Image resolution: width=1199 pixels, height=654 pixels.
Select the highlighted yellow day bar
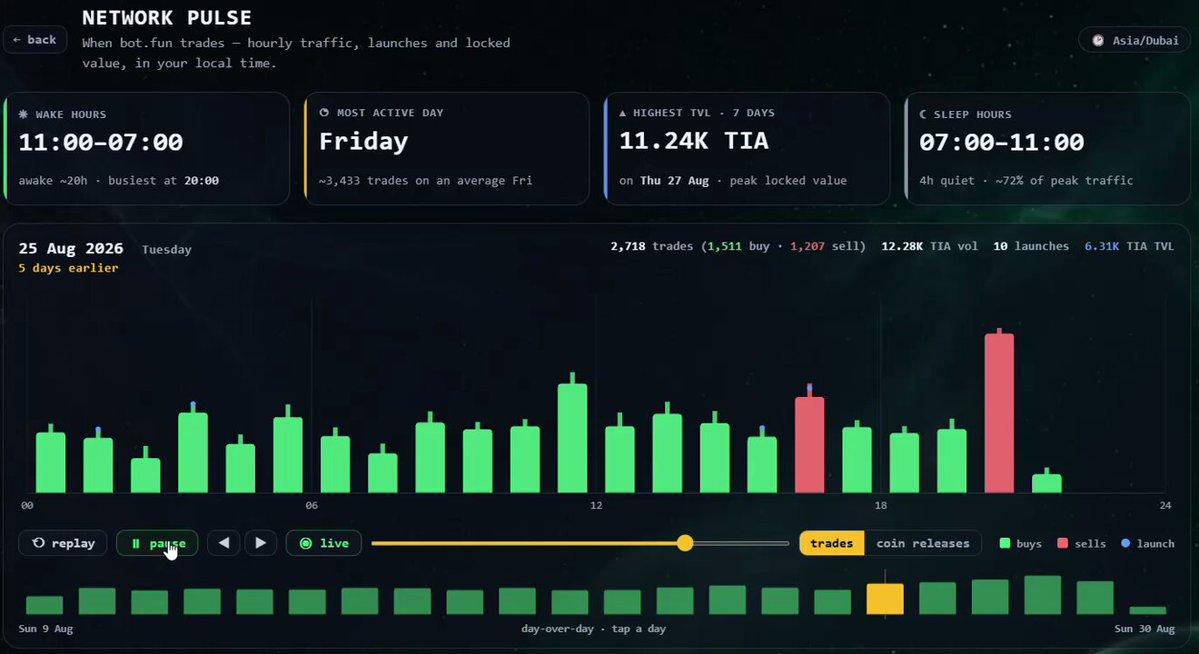pos(885,599)
